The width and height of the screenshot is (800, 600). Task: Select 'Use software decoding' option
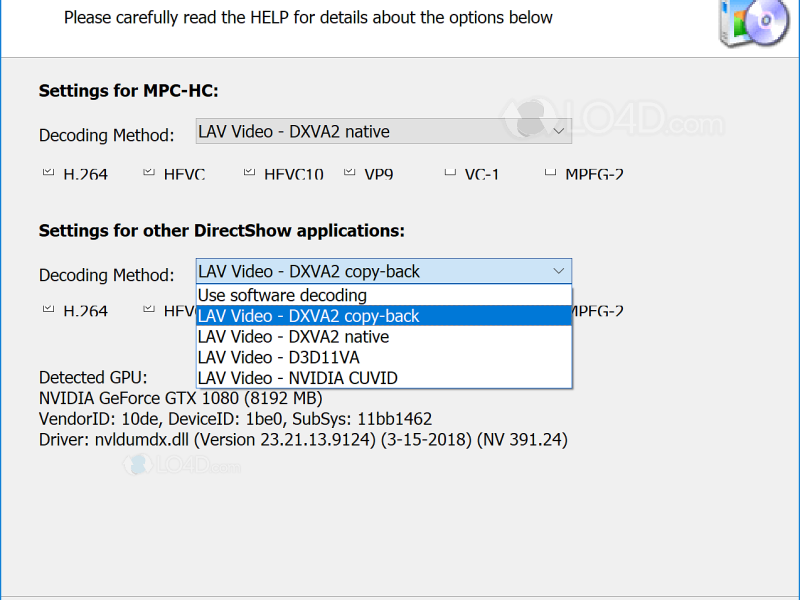384,295
